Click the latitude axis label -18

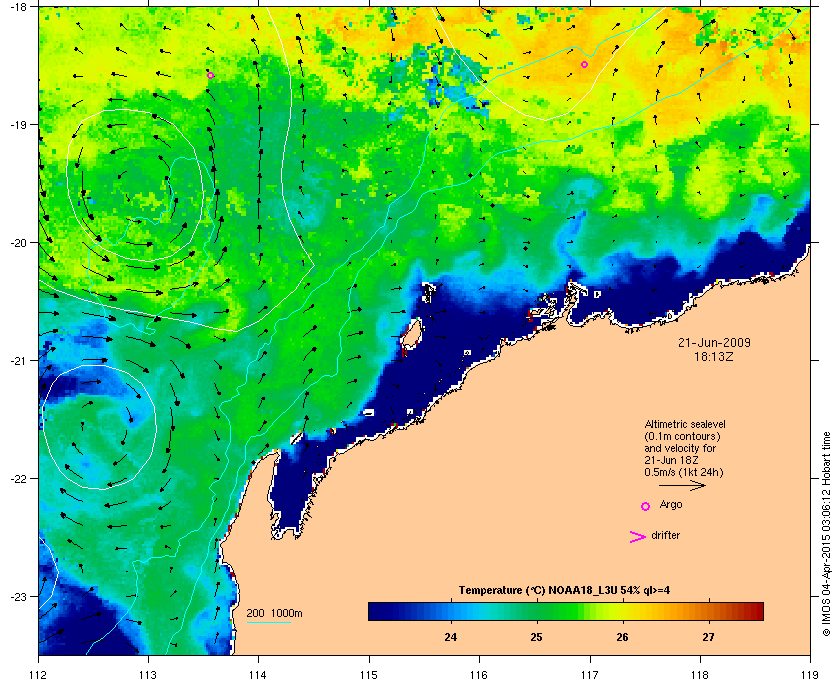coord(19,6)
